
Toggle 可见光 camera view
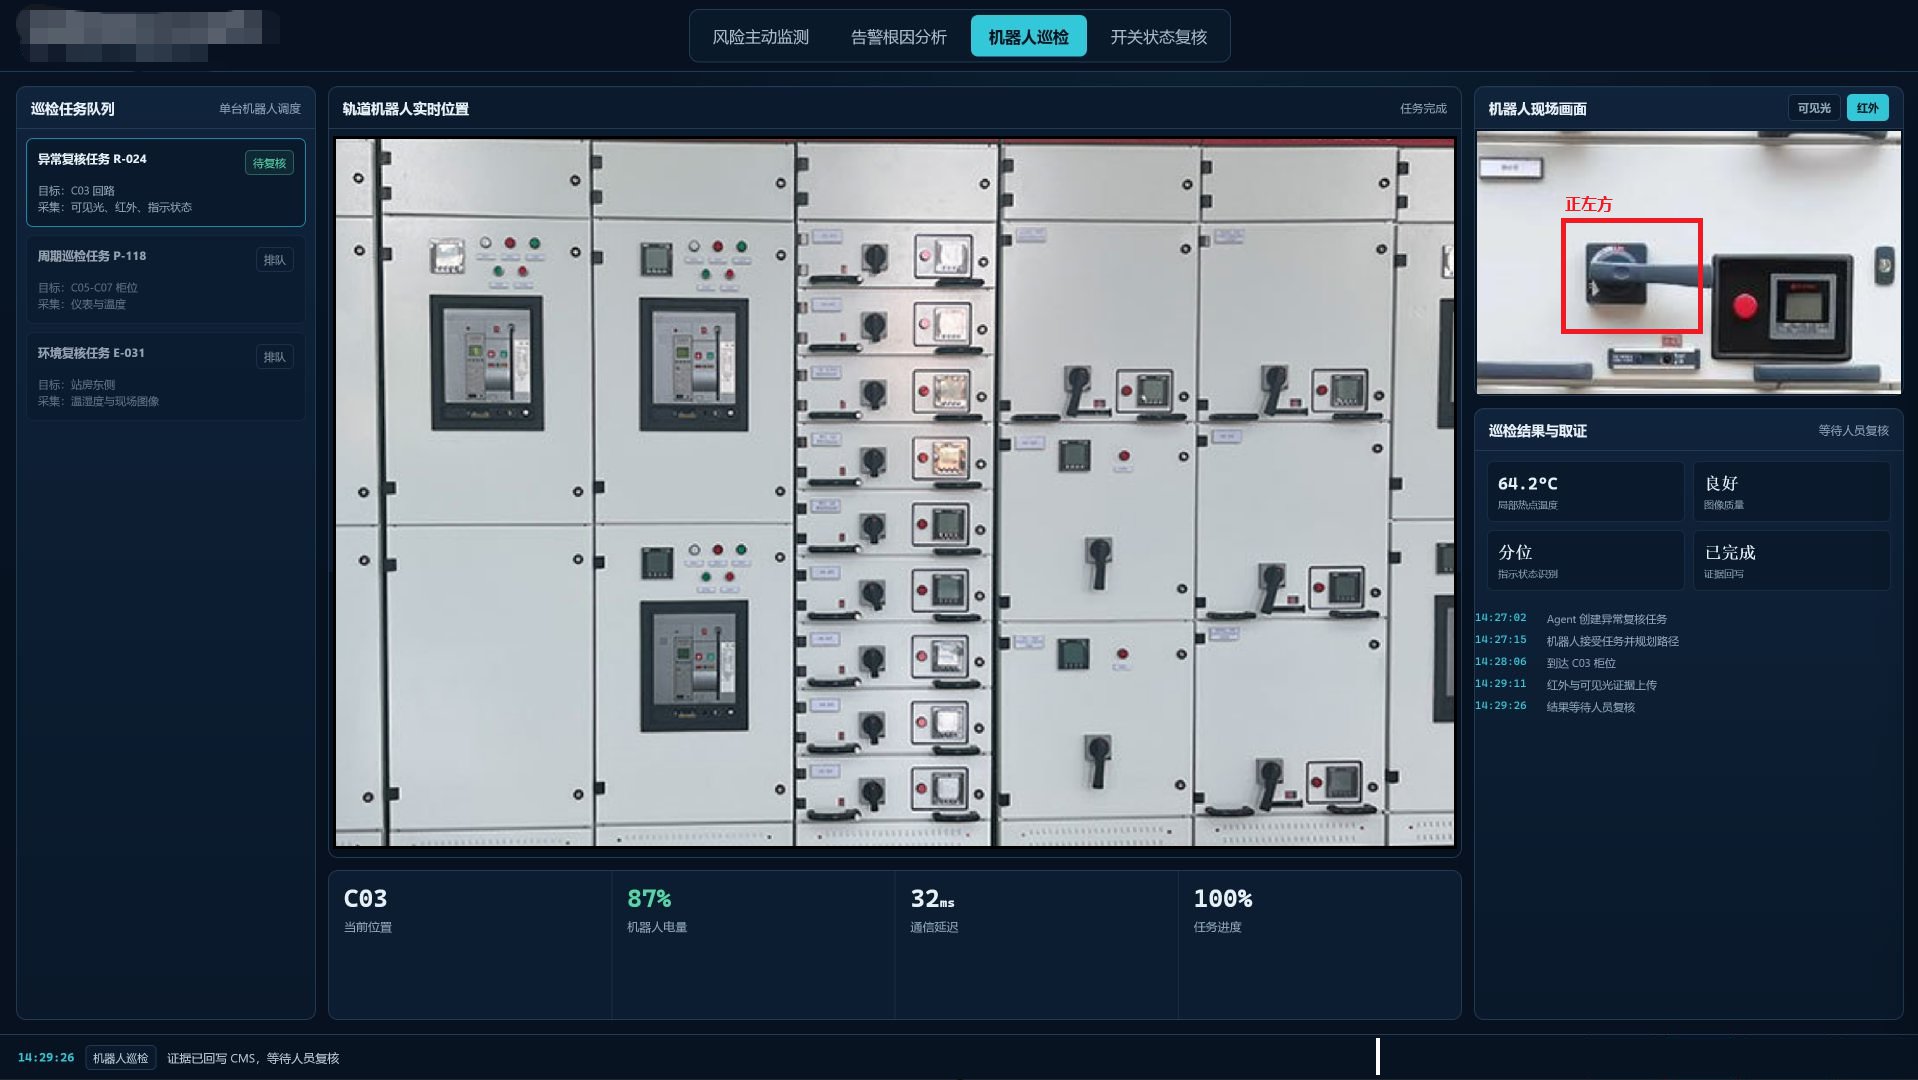coord(1813,108)
